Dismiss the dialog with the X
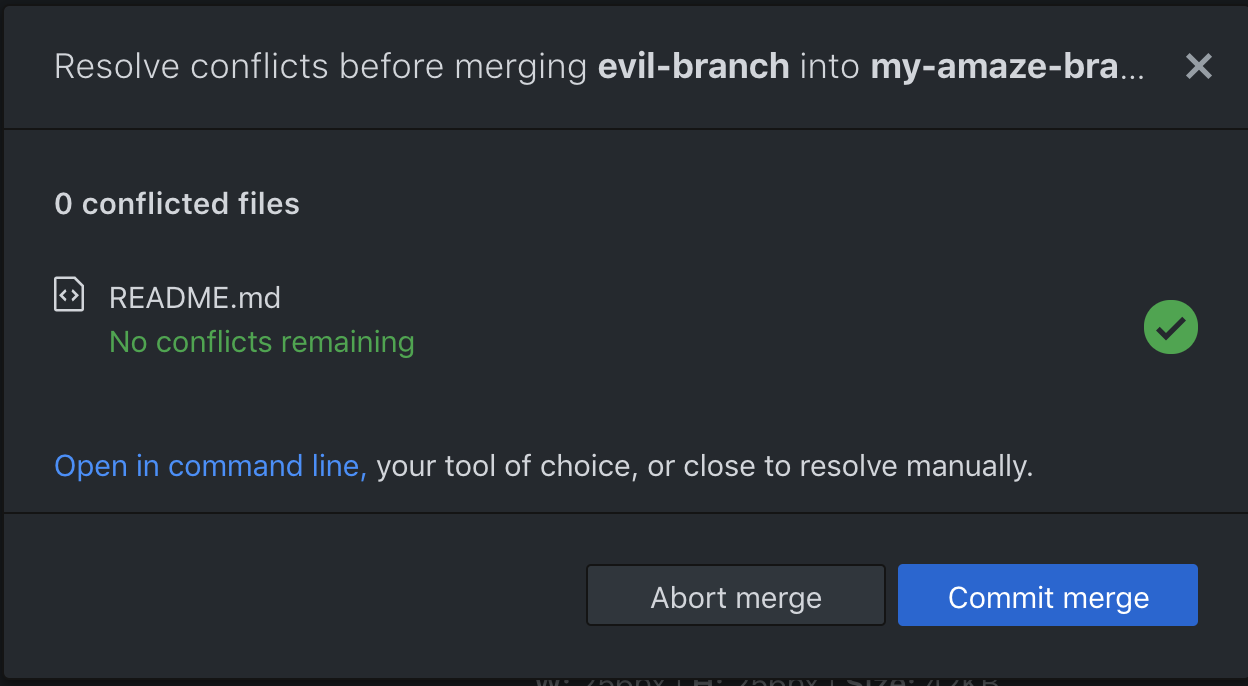The height and width of the screenshot is (686, 1248). coord(1198,66)
